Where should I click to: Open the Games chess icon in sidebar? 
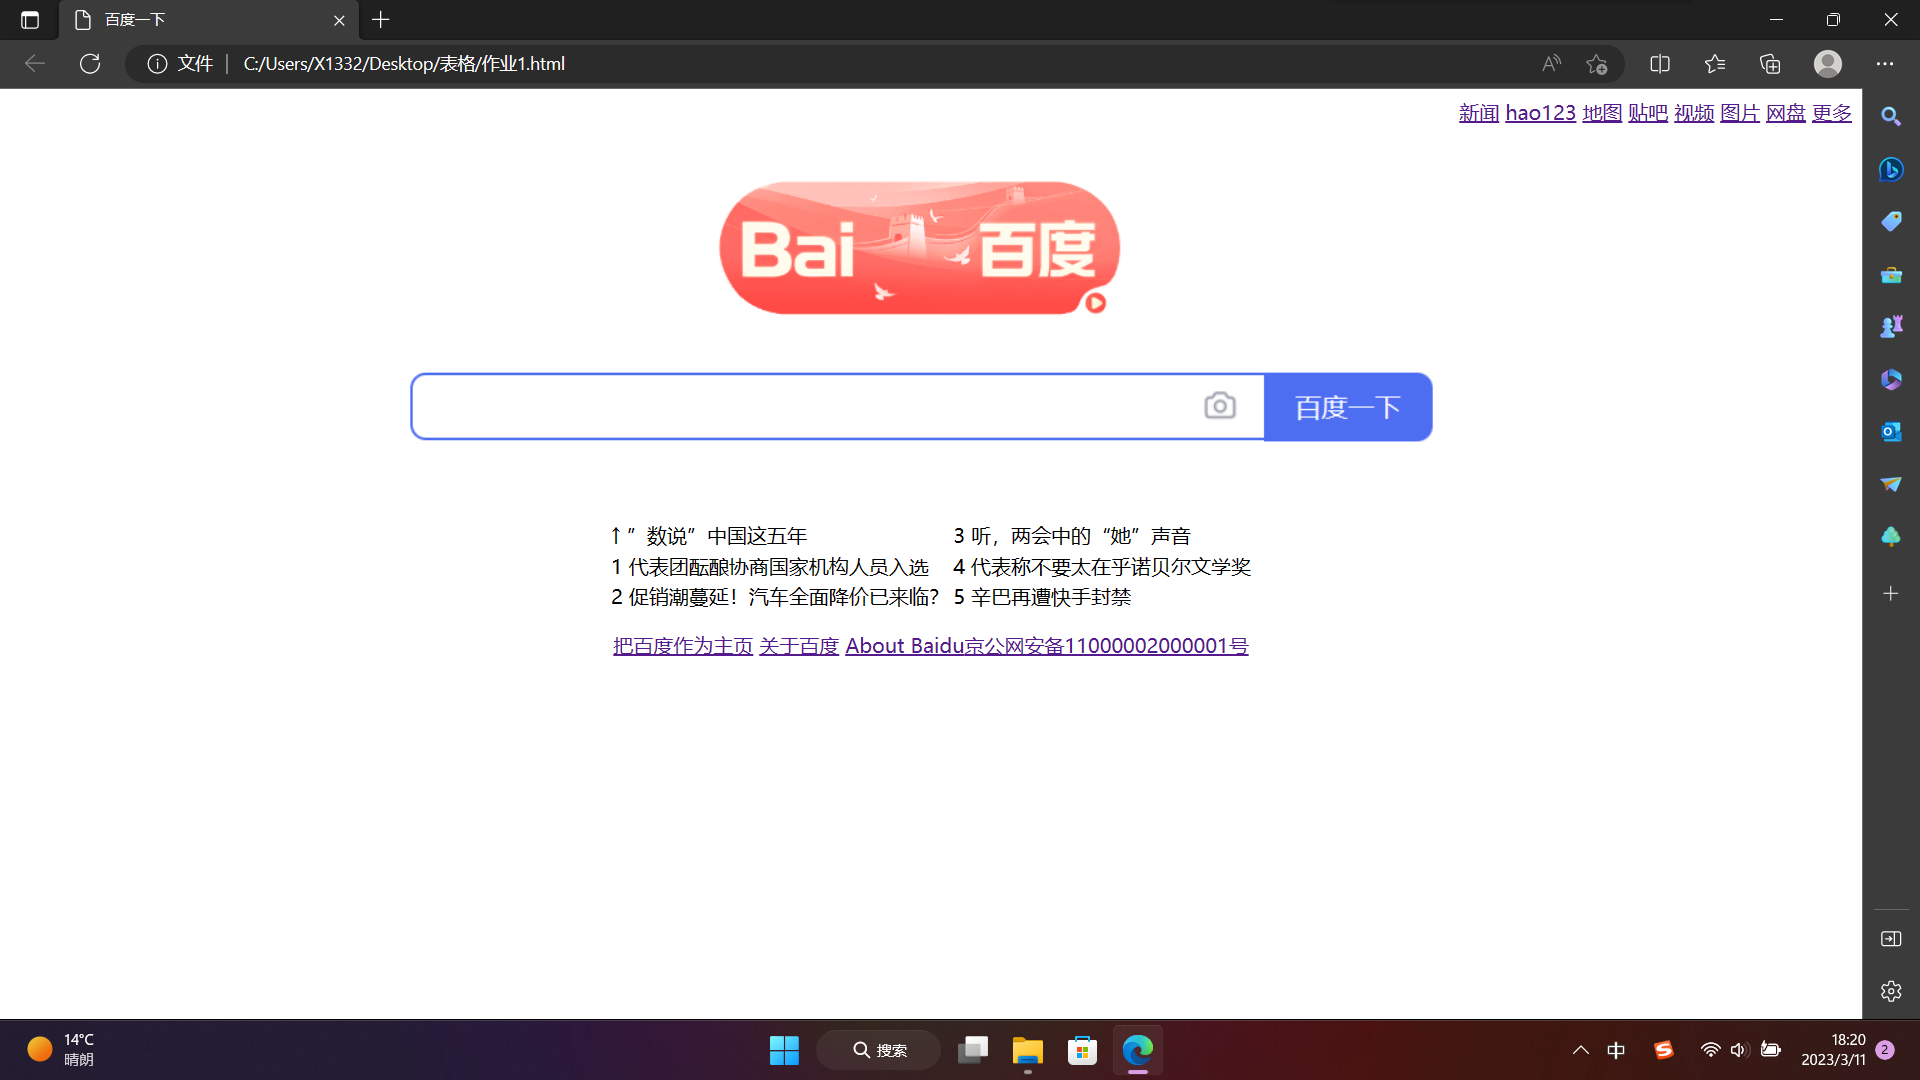pos(1890,327)
